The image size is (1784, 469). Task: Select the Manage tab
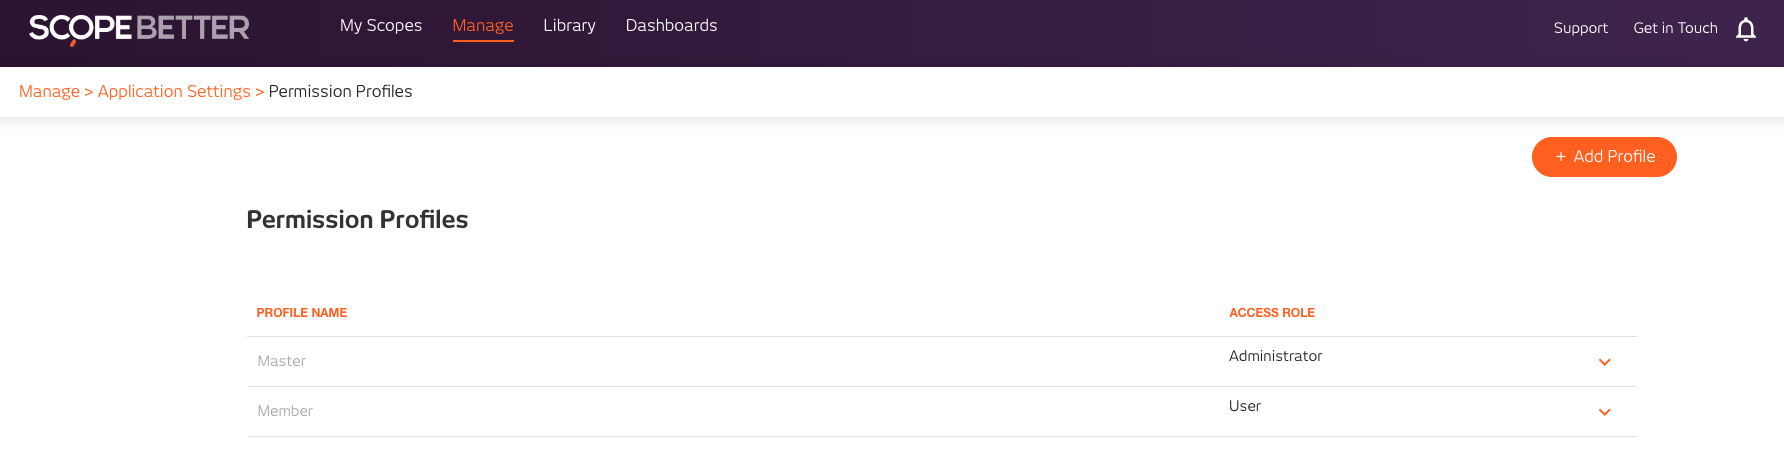pyautogui.click(x=482, y=26)
